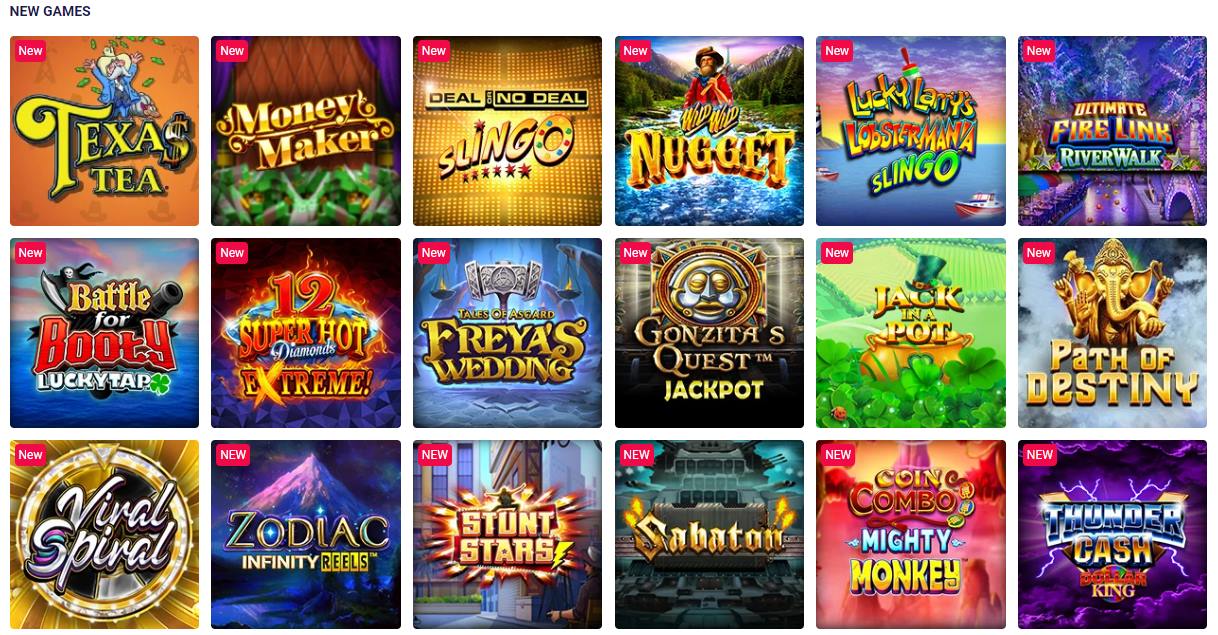Viewport: 1218px width, 635px height.
Task: Launch the Jack in a Pot game
Action: [x=911, y=333]
